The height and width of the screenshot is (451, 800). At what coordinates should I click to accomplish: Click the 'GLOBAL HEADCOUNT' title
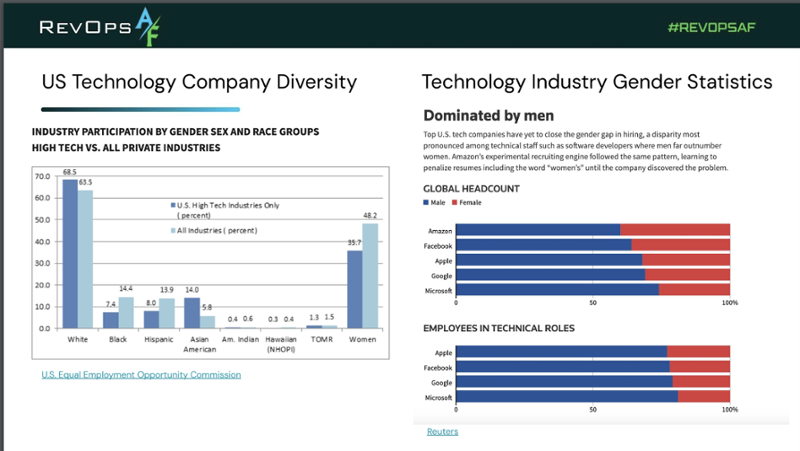pos(471,189)
